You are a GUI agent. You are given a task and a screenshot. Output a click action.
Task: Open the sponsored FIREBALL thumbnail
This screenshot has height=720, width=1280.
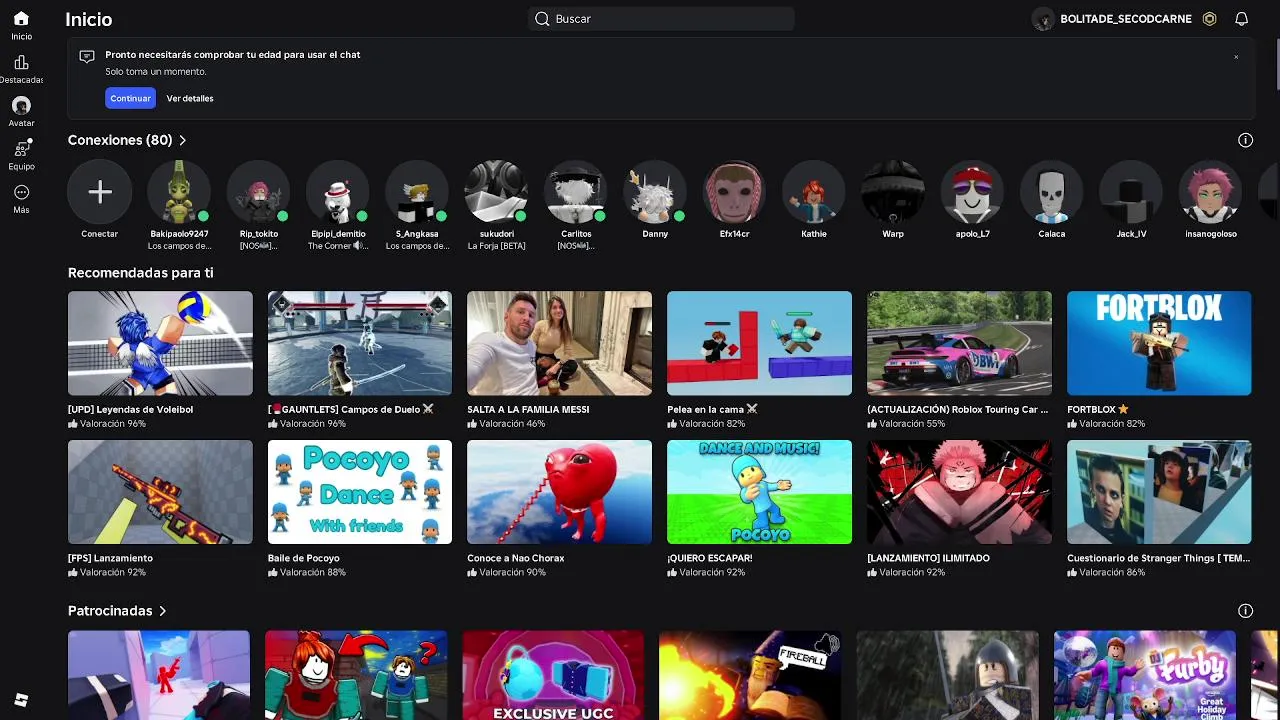tap(750, 675)
